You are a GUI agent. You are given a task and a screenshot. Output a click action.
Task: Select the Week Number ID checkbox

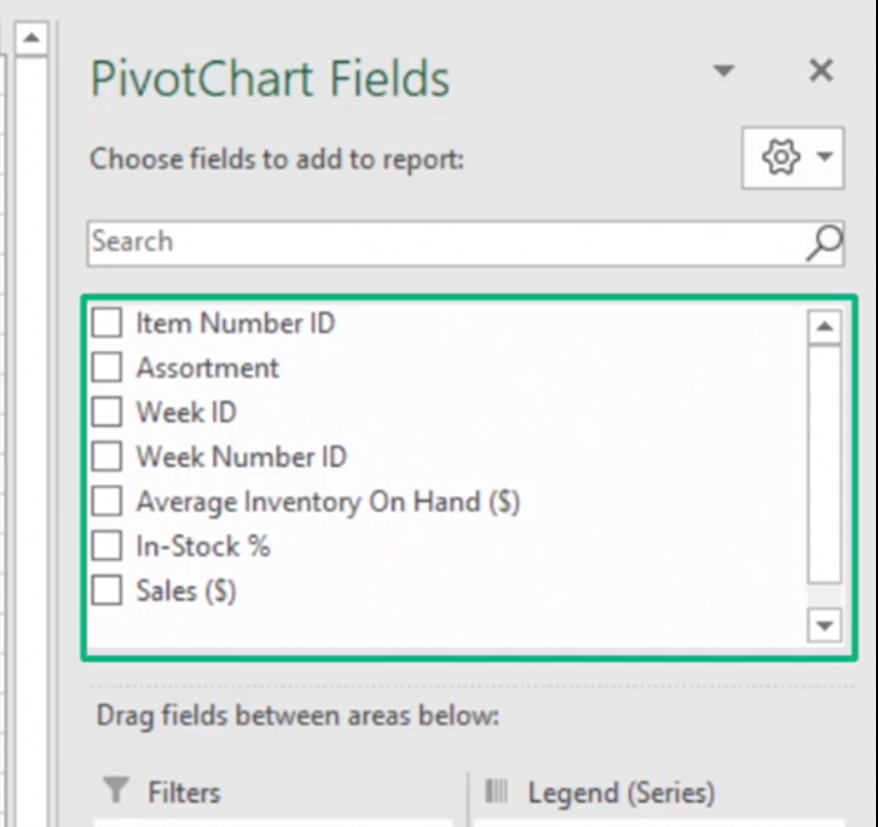coord(107,457)
